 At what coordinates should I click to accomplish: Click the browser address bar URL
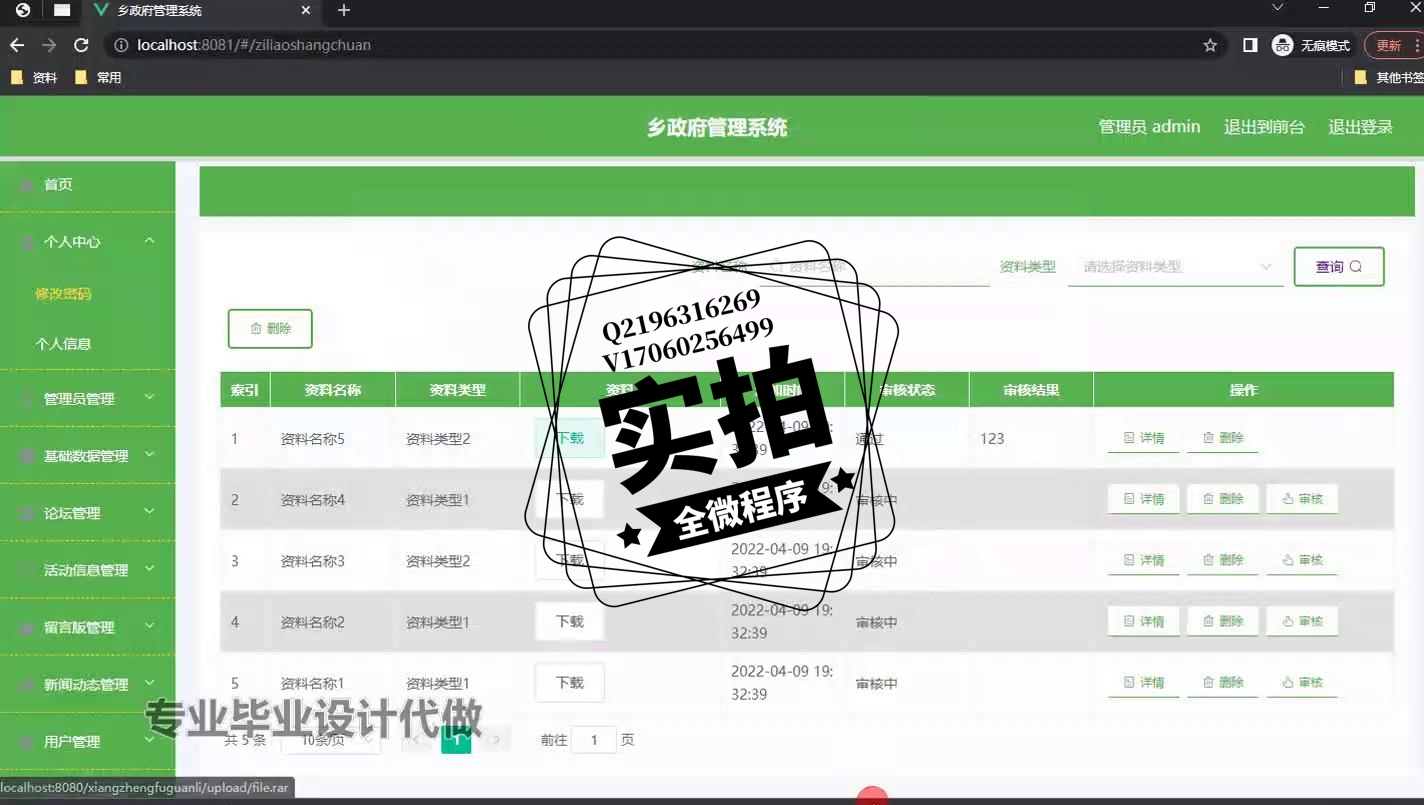[x=254, y=45]
